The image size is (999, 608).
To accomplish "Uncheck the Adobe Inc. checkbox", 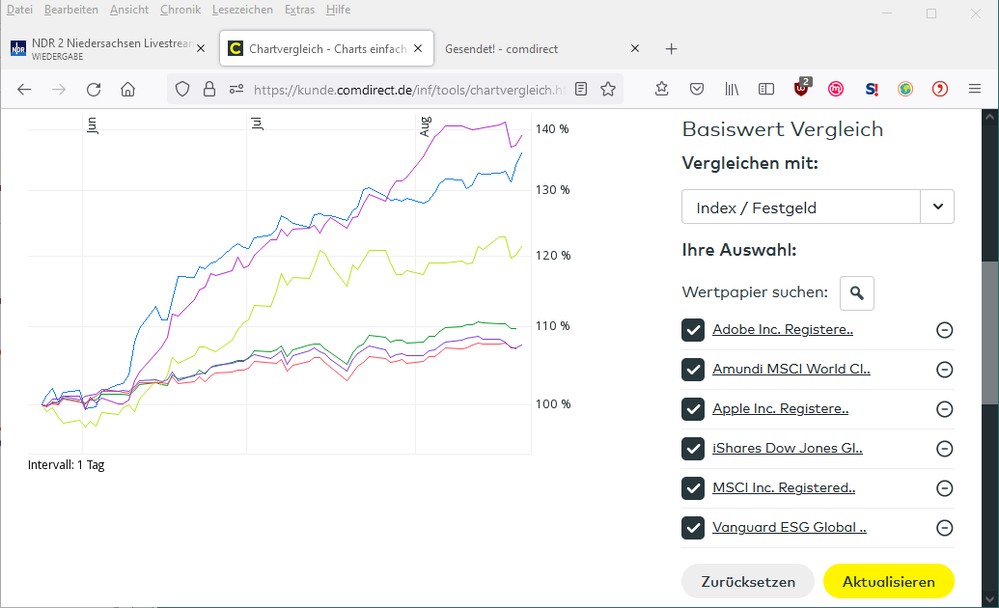I will click(x=693, y=330).
